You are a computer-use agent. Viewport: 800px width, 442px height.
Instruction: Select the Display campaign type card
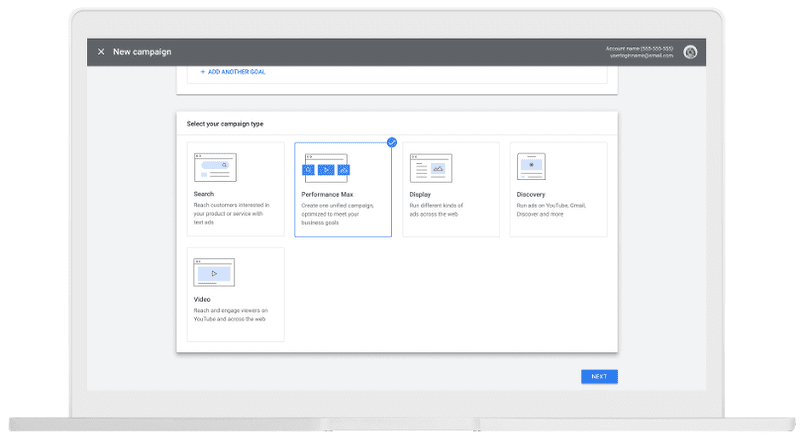pos(451,189)
